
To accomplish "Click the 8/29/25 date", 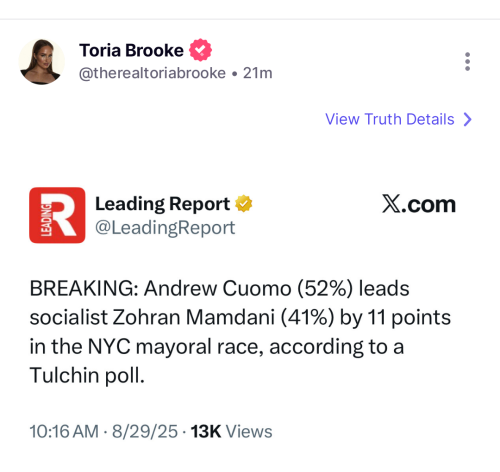I will point(145,431).
